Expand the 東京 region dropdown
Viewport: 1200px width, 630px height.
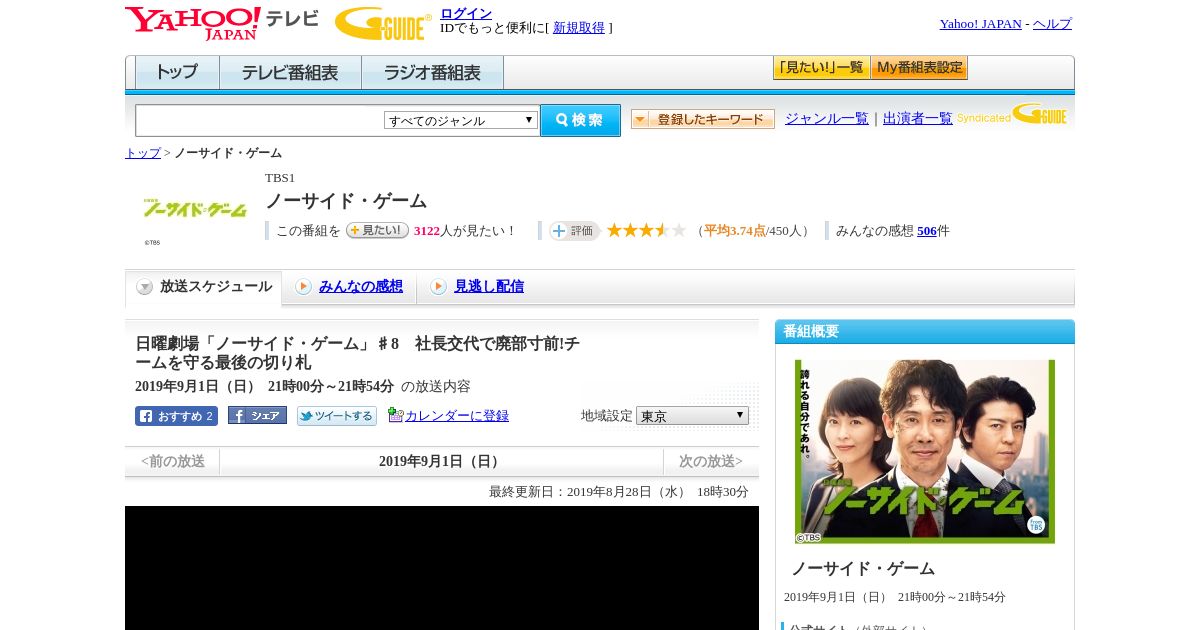coord(692,415)
